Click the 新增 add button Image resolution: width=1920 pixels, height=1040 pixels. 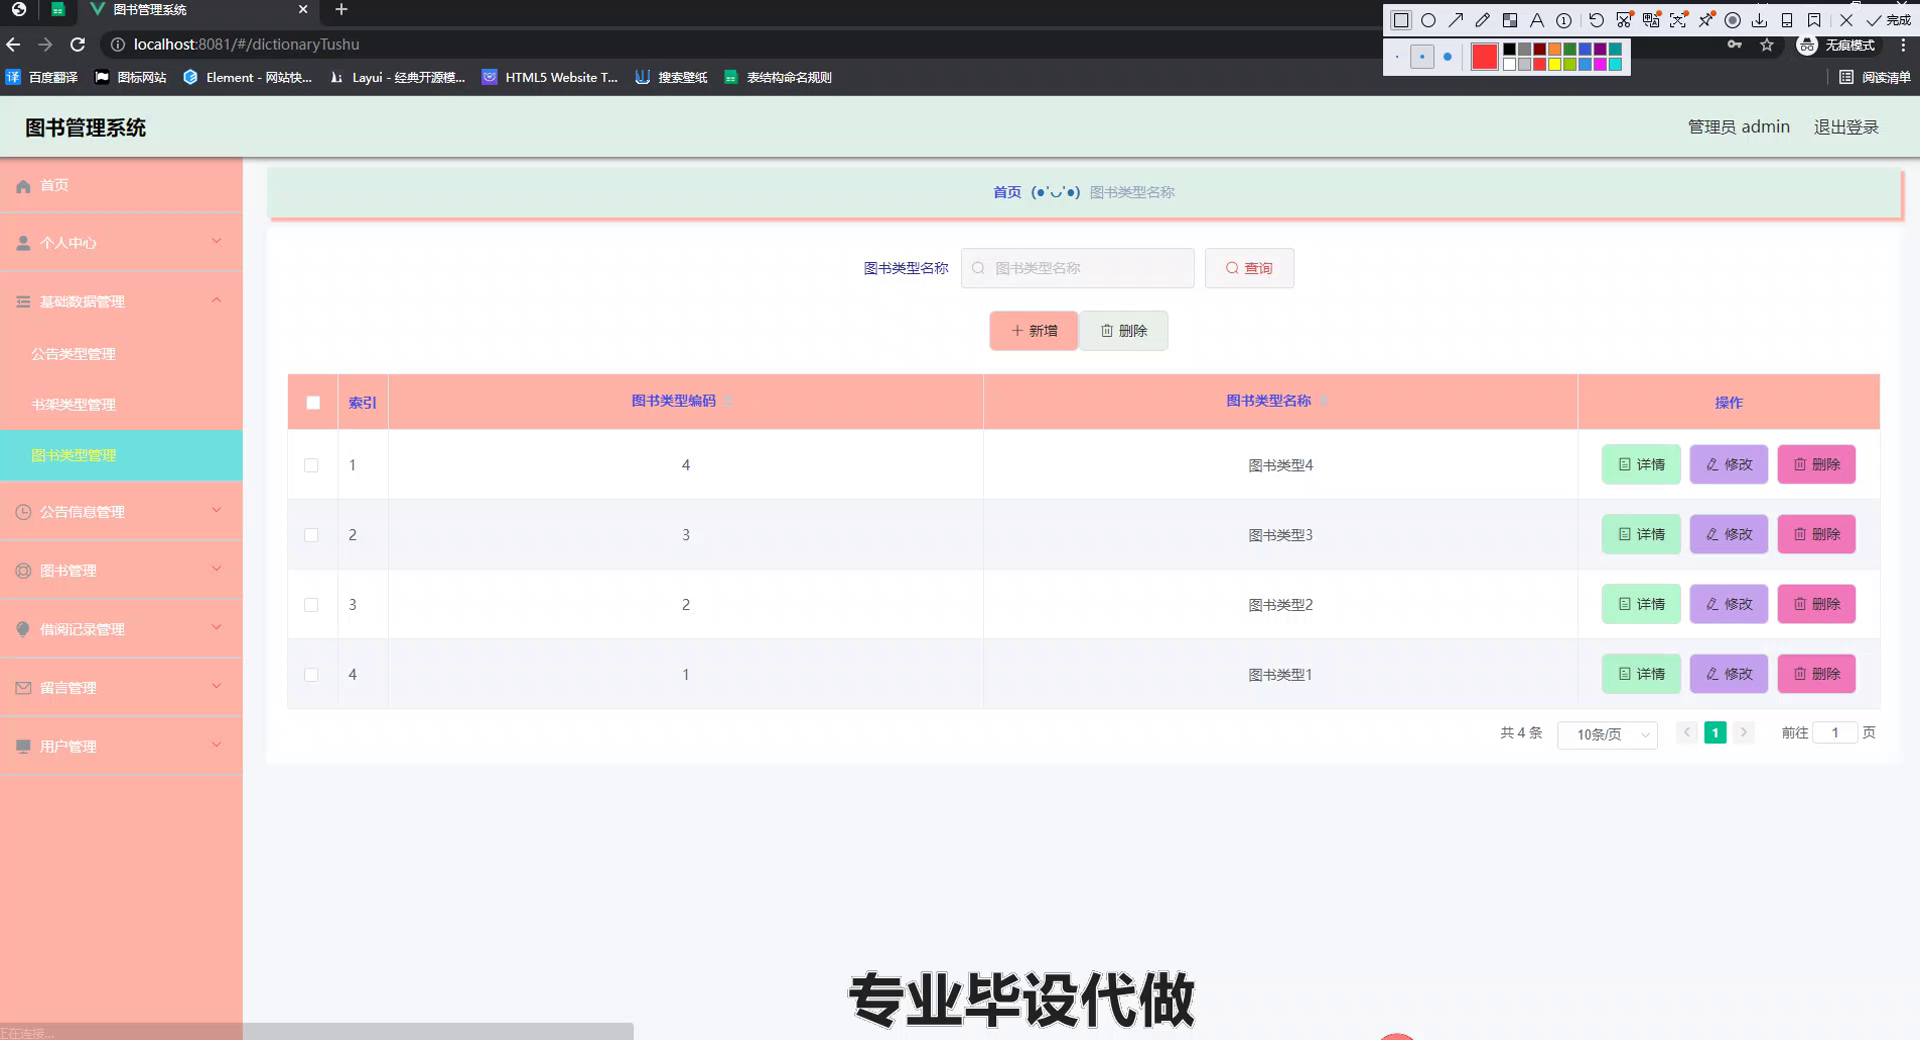[x=1034, y=331]
